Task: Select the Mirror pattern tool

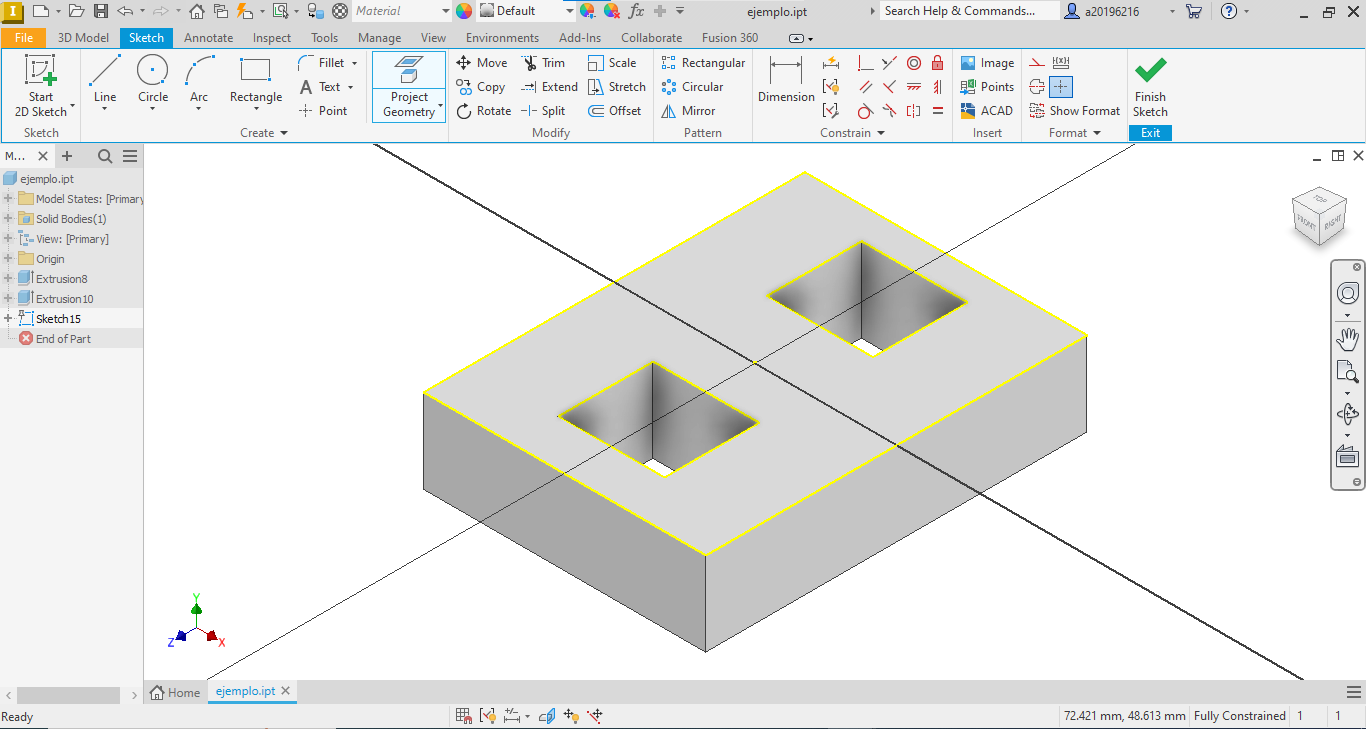Action: (688, 111)
